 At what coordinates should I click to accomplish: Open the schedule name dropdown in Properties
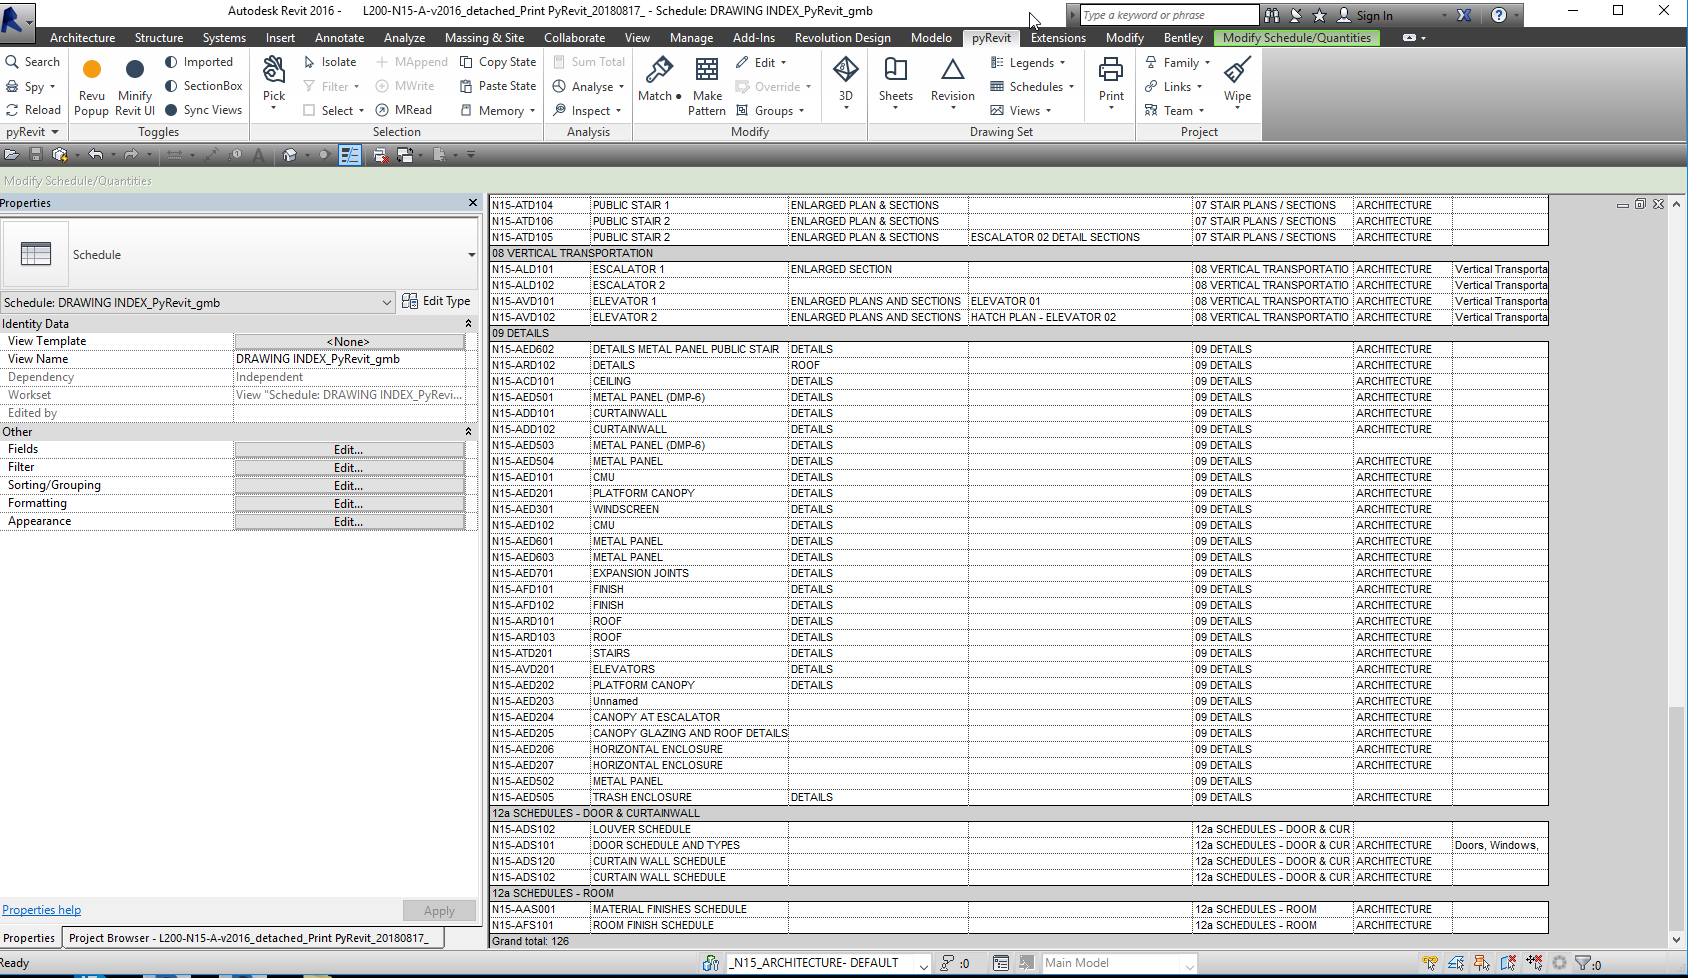(388, 302)
